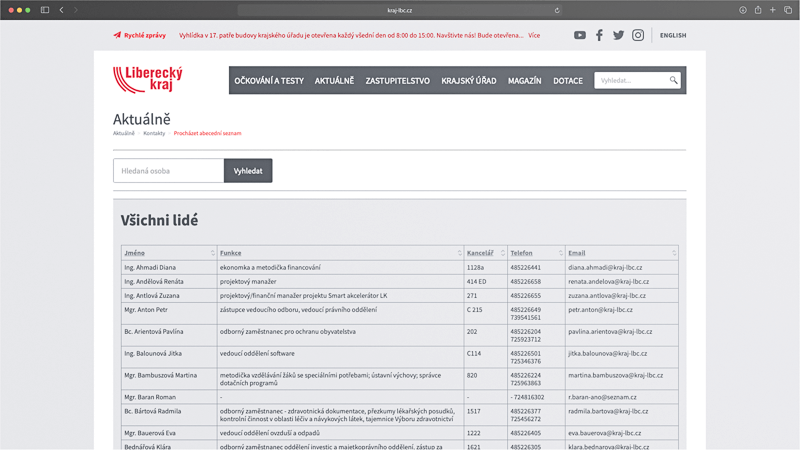Reload page using address bar icon
This screenshot has width=800, height=450.
pyautogui.click(x=556, y=10)
